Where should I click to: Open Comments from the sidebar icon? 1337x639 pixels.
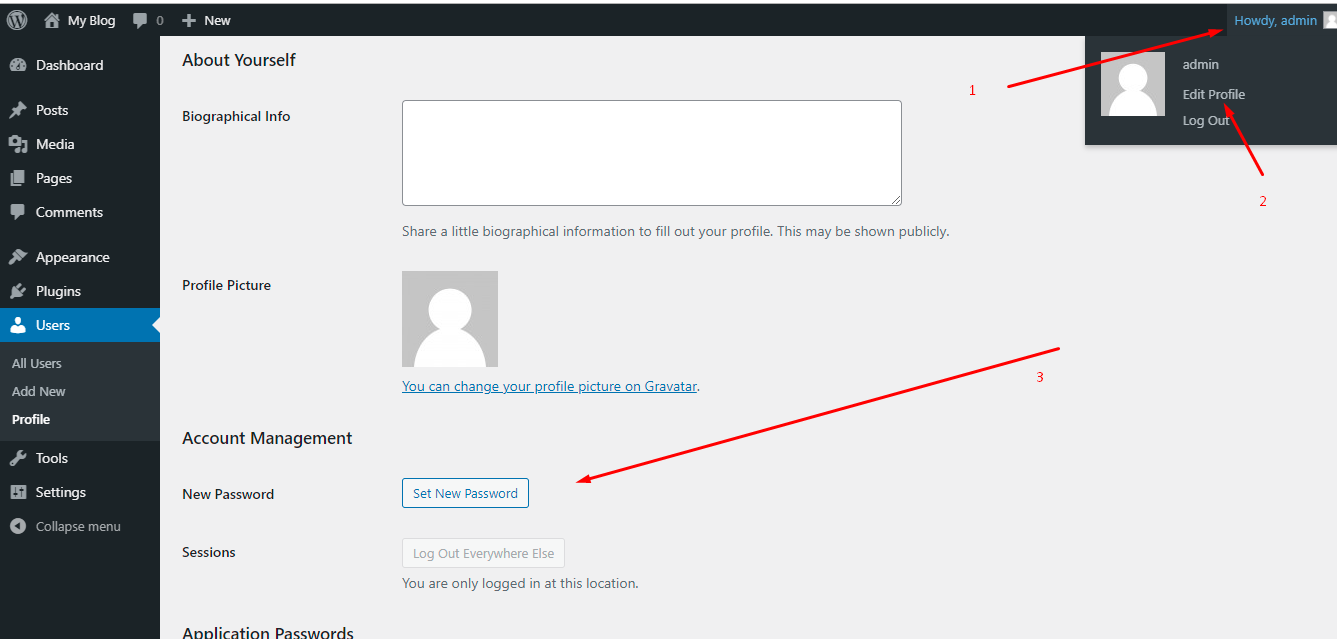pos(20,211)
